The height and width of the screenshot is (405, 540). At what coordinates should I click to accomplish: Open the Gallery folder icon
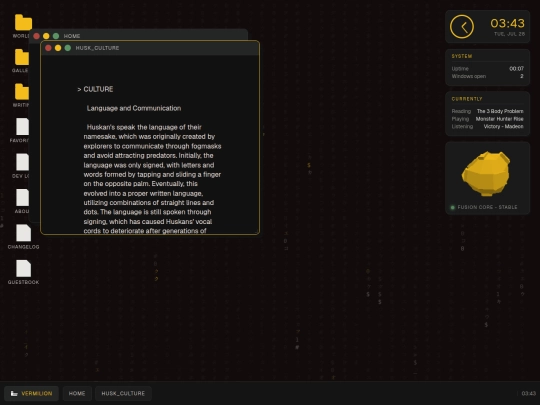click(x=22, y=57)
